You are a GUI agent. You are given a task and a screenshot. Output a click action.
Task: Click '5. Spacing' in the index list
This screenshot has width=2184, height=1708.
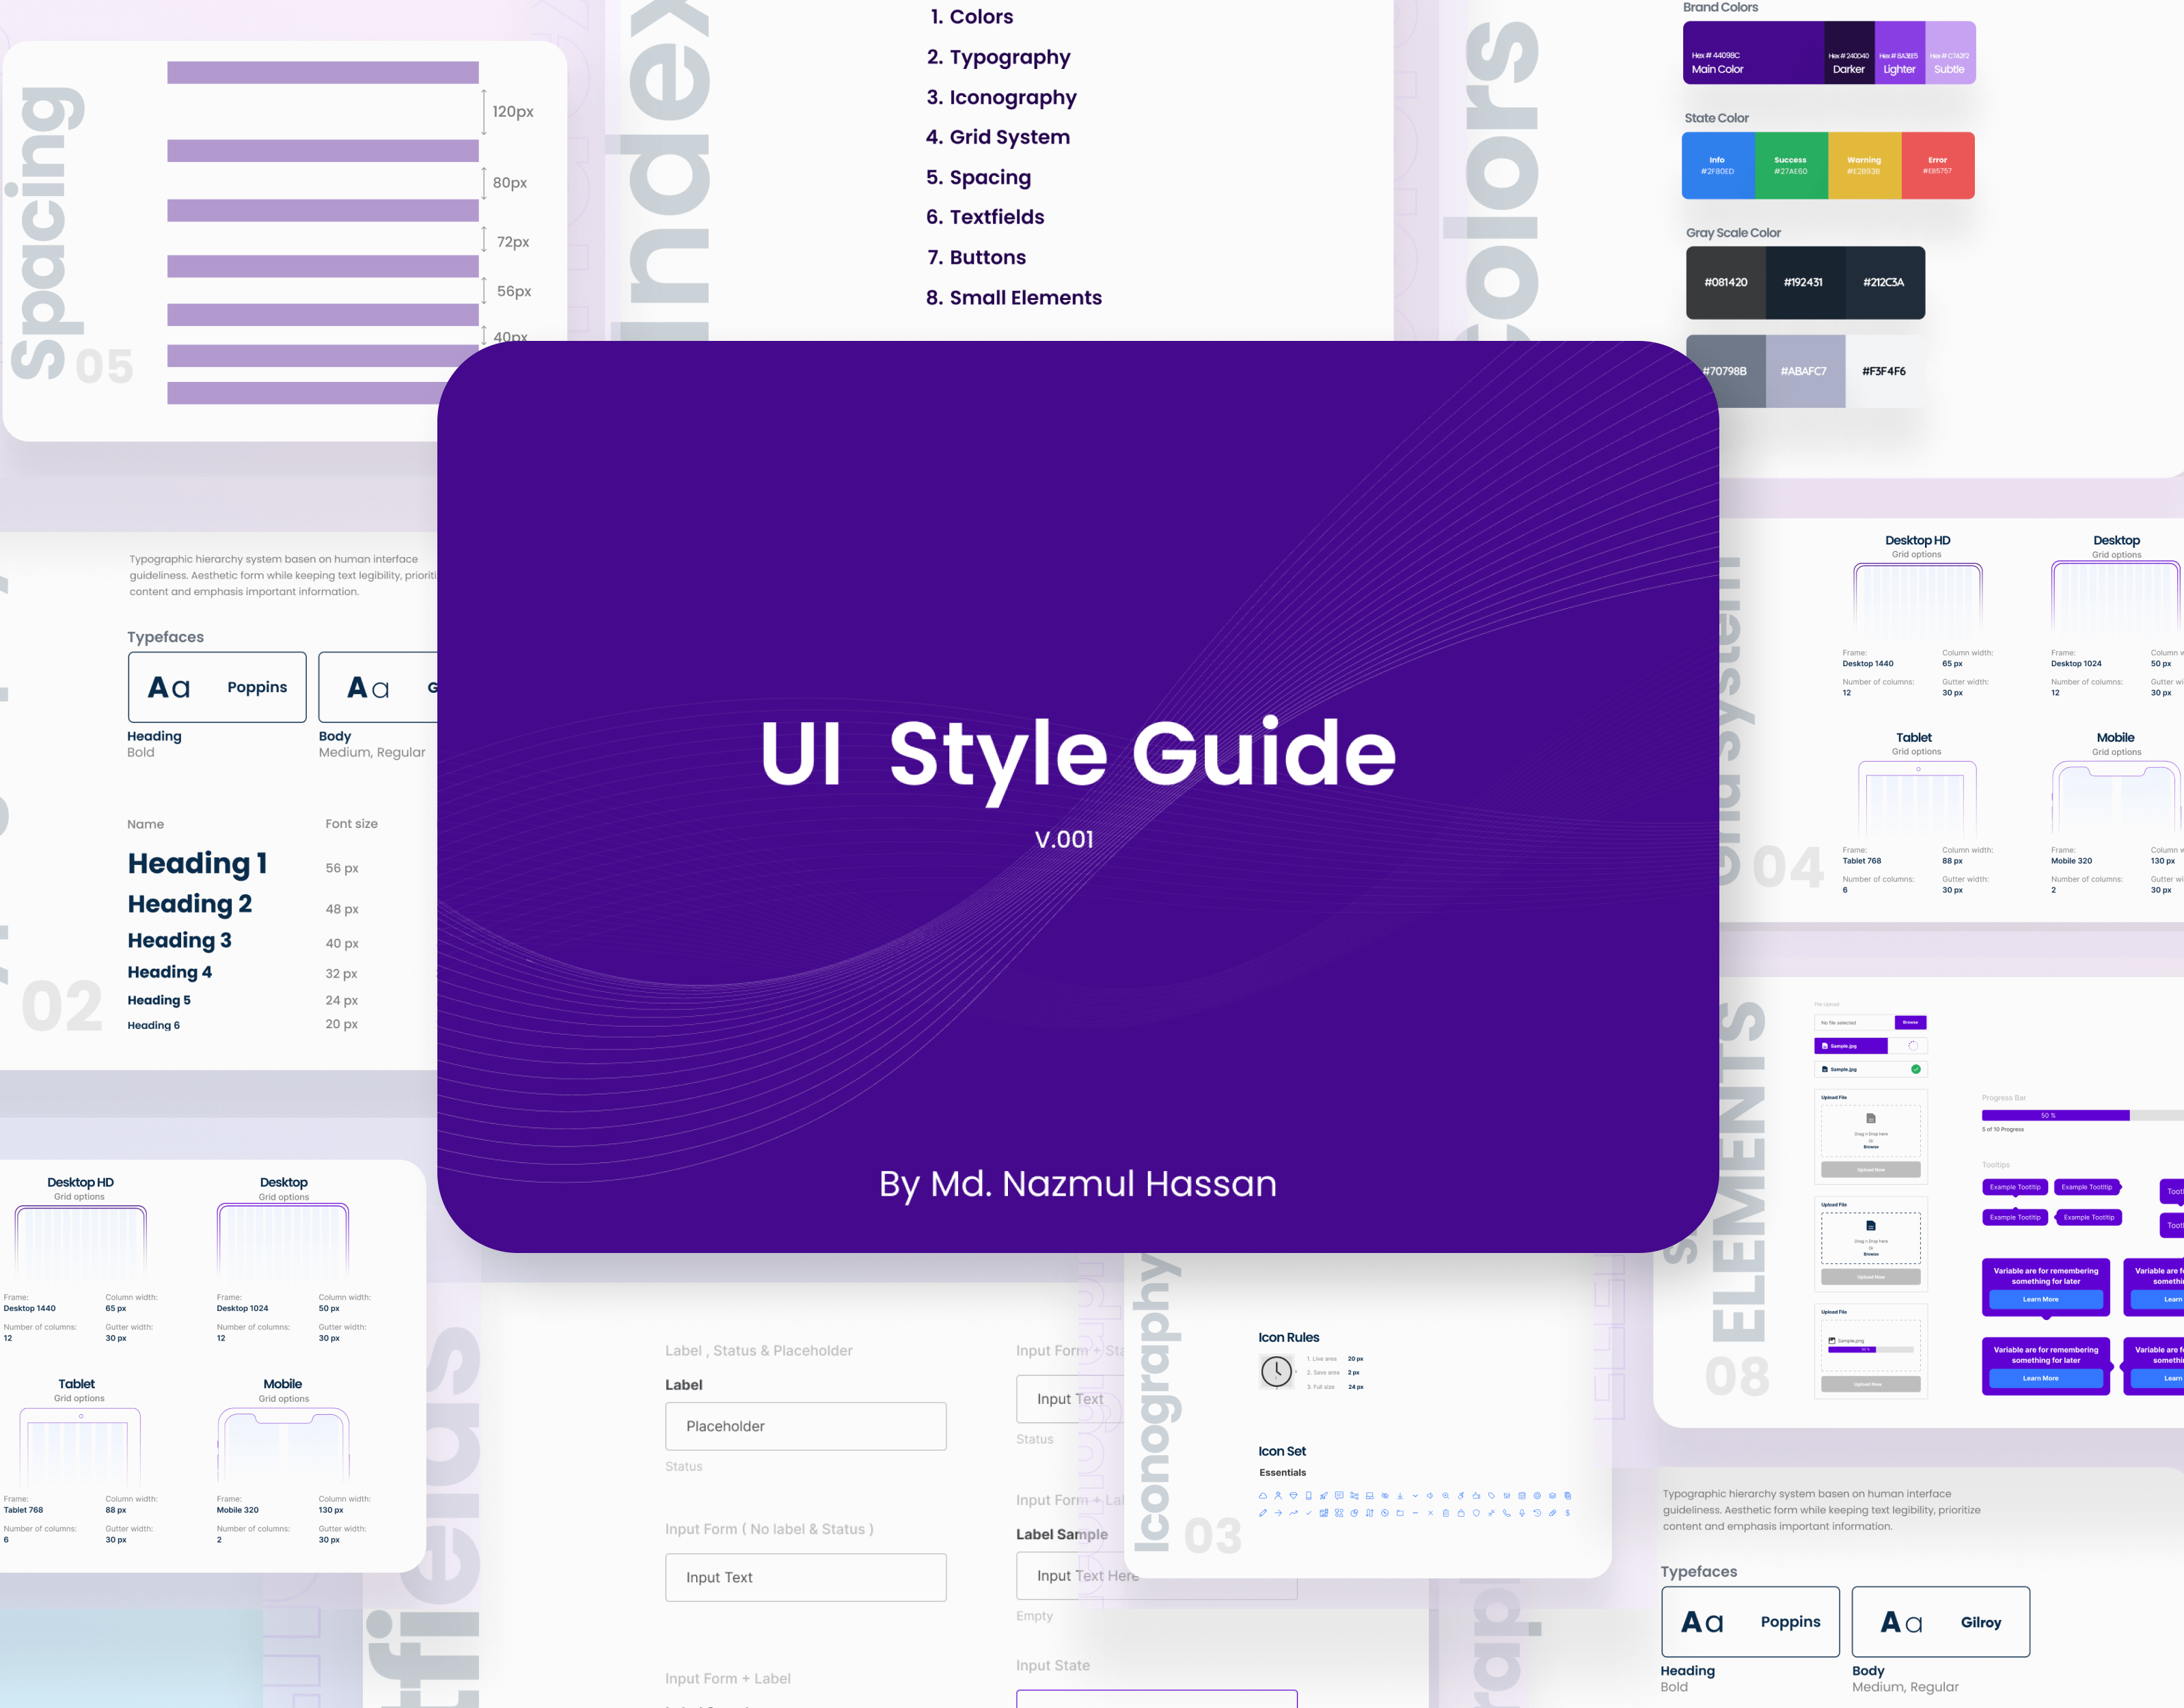tap(978, 177)
